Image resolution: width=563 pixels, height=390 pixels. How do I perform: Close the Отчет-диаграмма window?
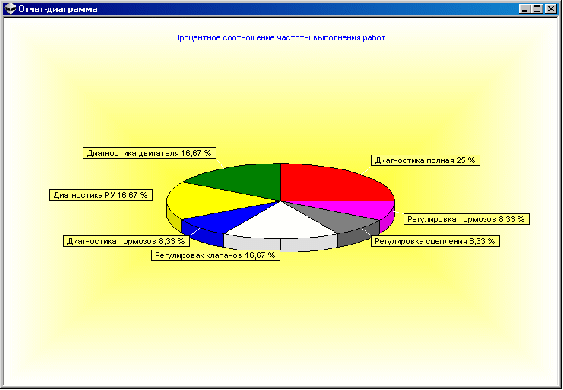point(551,9)
